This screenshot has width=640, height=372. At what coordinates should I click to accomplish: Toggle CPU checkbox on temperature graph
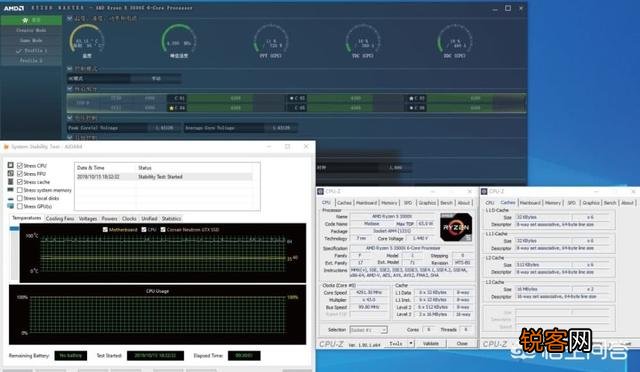pyautogui.click(x=144, y=229)
